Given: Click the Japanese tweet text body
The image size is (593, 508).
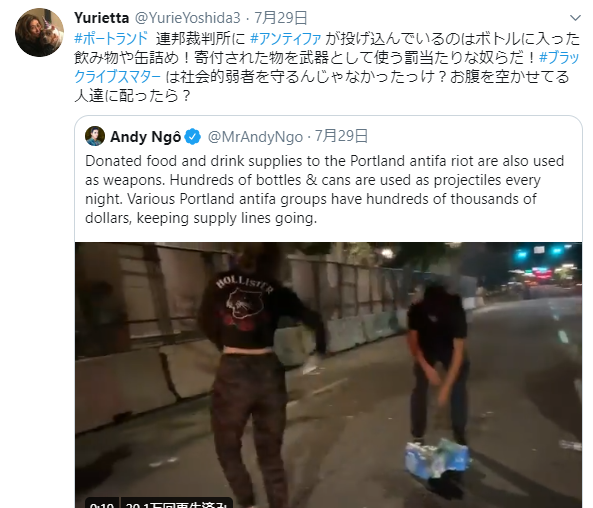Looking at the screenshot, I should 327,67.
